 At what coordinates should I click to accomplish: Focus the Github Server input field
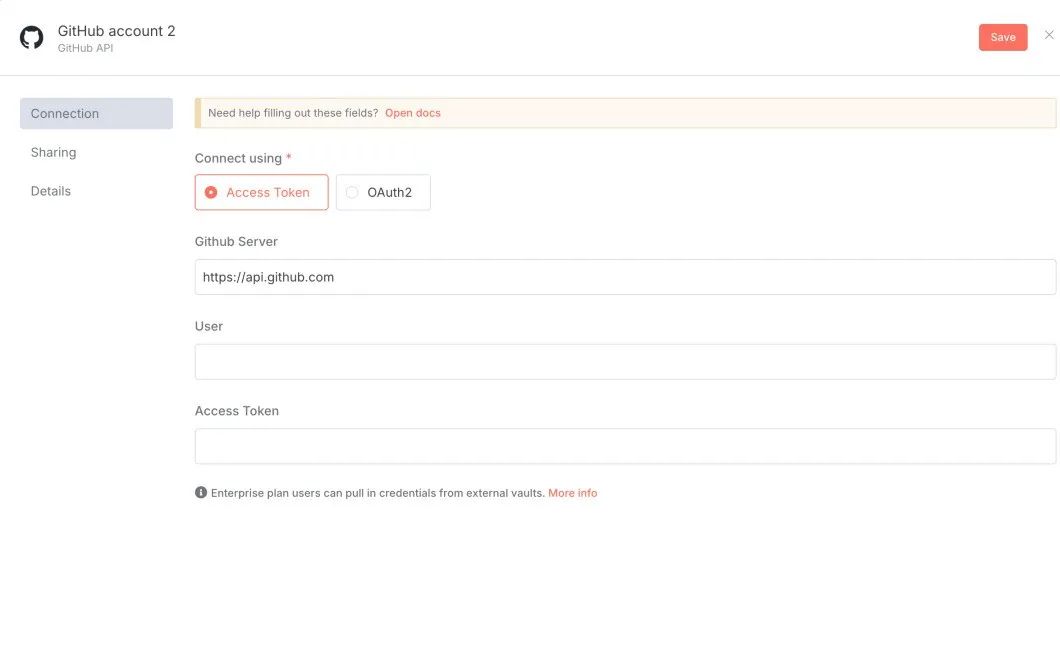(625, 277)
